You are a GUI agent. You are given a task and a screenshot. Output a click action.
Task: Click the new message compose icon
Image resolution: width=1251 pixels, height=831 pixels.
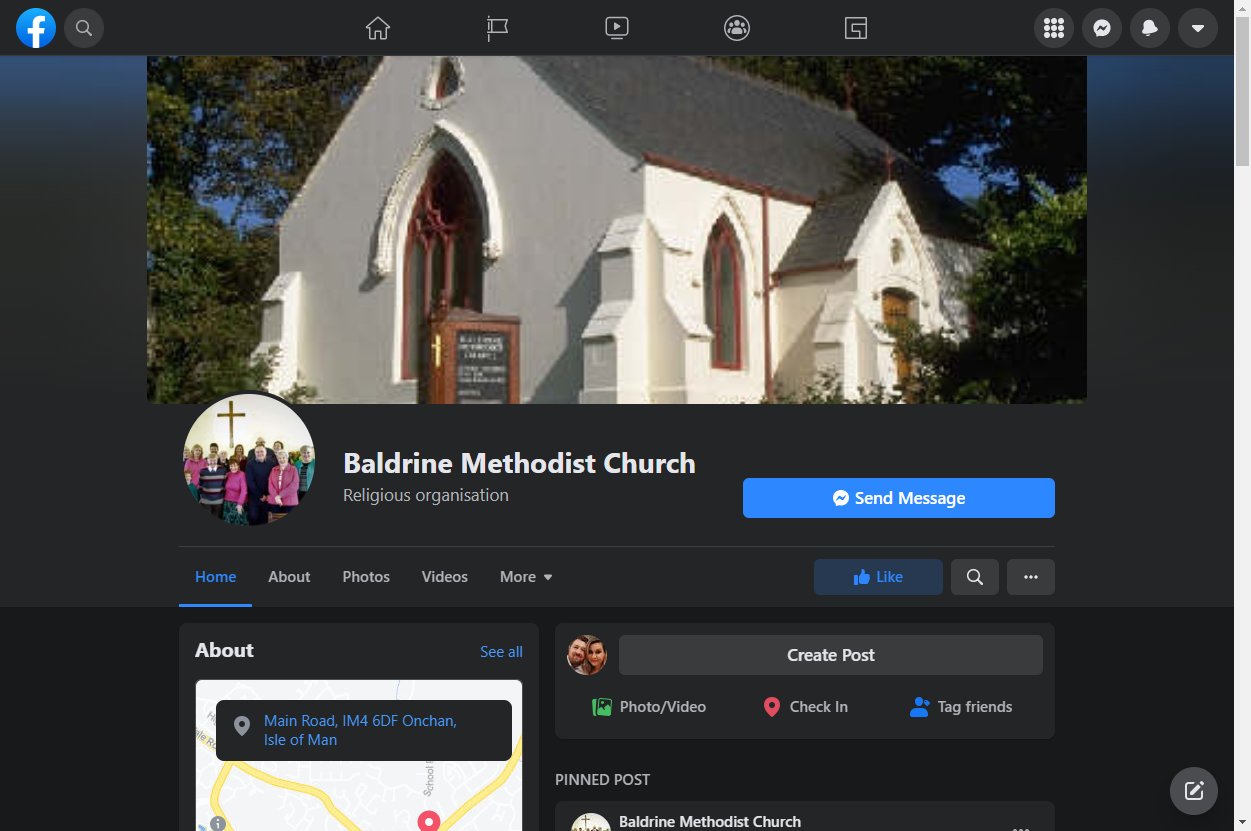[x=1194, y=791]
